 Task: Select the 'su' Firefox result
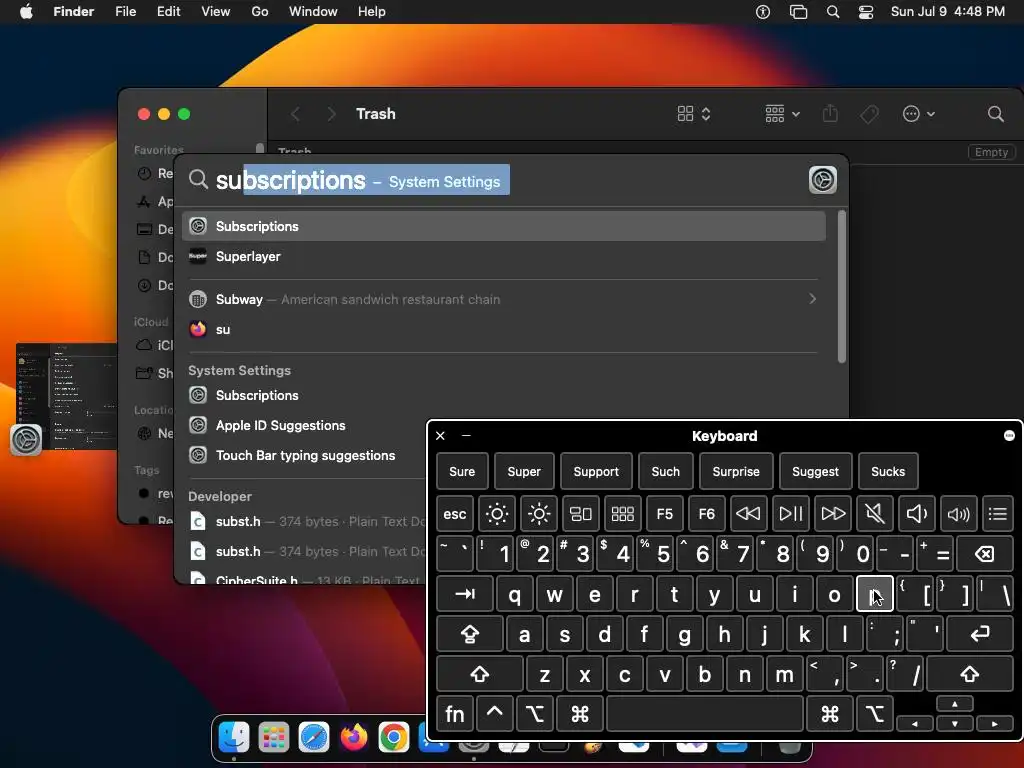pos(504,329)
